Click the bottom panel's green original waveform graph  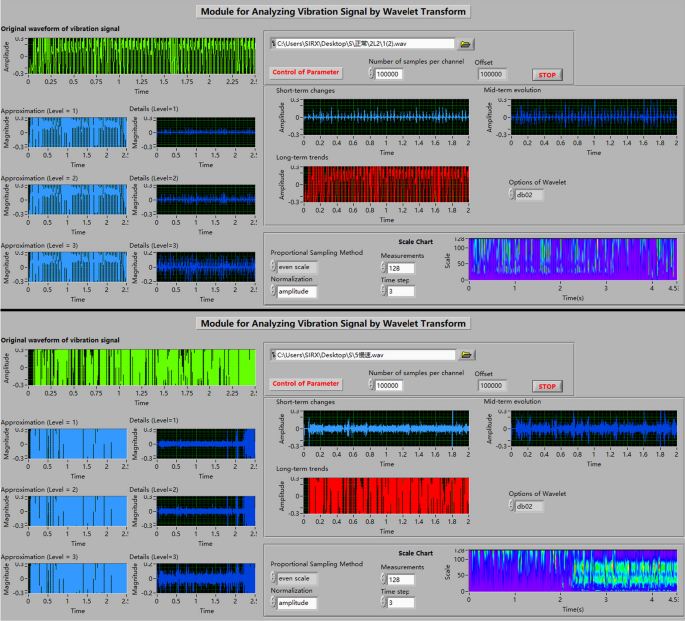pos(142,366)
